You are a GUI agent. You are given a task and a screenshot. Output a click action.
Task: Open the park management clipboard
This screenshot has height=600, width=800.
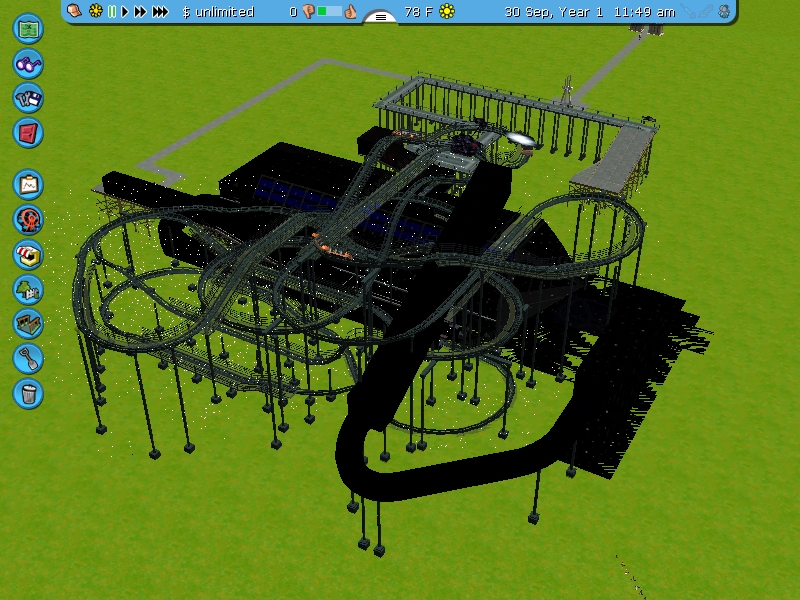pyautogui.click(x=29, y=184)
